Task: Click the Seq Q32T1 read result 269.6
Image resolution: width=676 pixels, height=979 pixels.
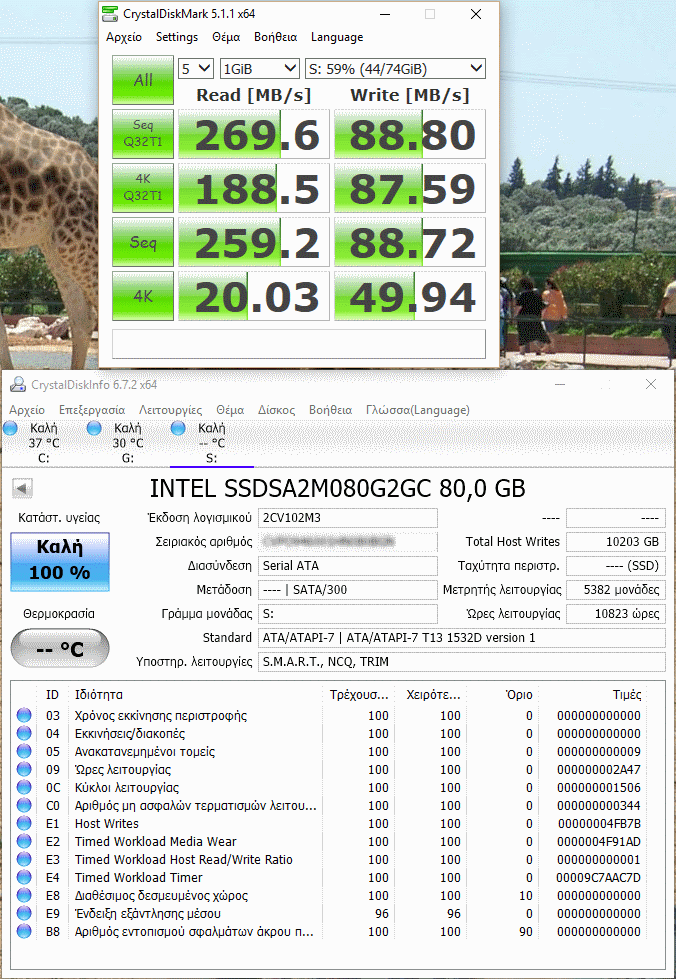Action: [253, 134]
